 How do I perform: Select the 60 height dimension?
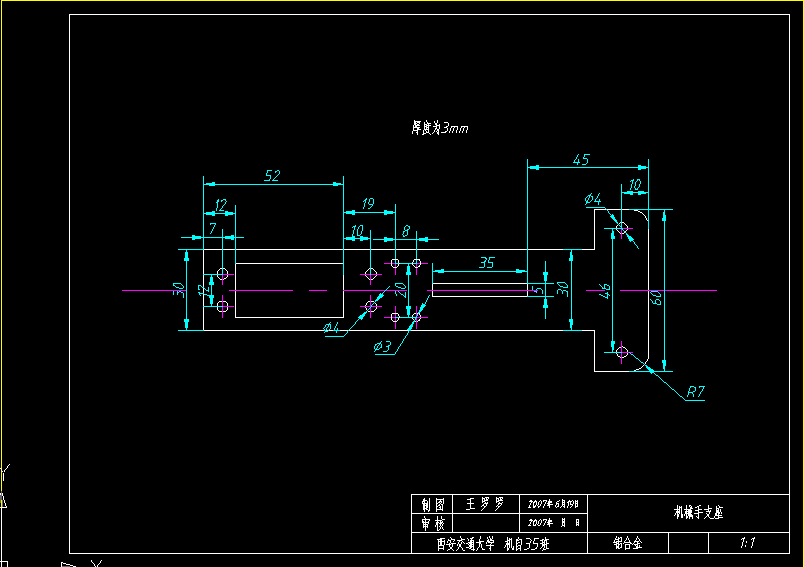[656, 298]
